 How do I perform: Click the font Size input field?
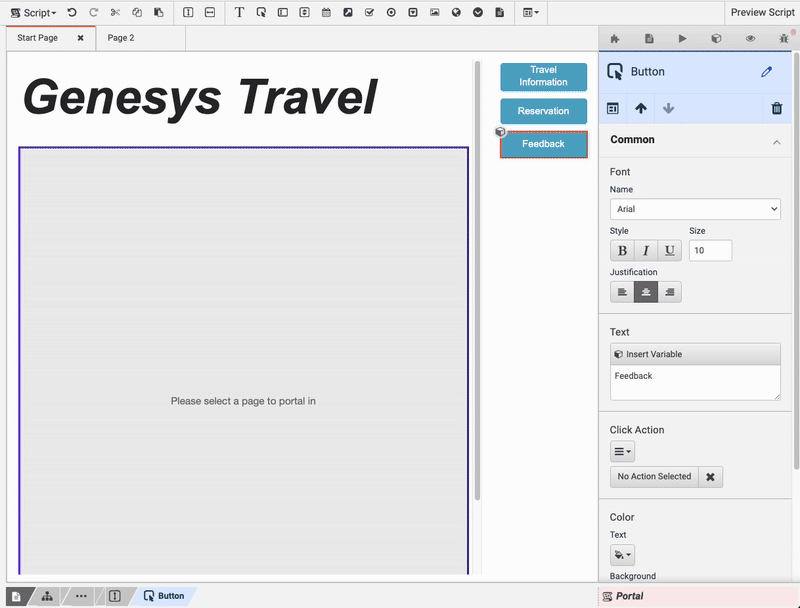click(x=710, y=251)
